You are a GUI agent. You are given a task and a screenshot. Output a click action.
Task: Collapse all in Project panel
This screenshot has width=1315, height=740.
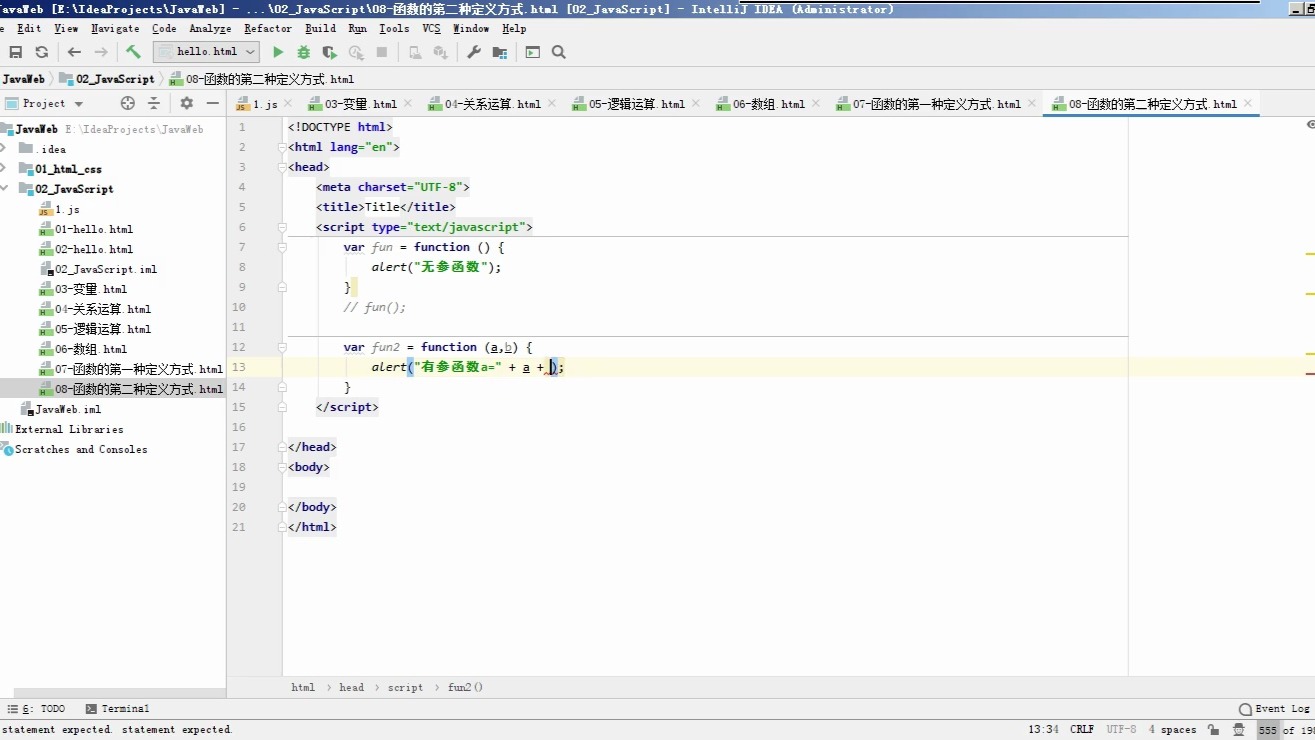click(x=154, y=103)
